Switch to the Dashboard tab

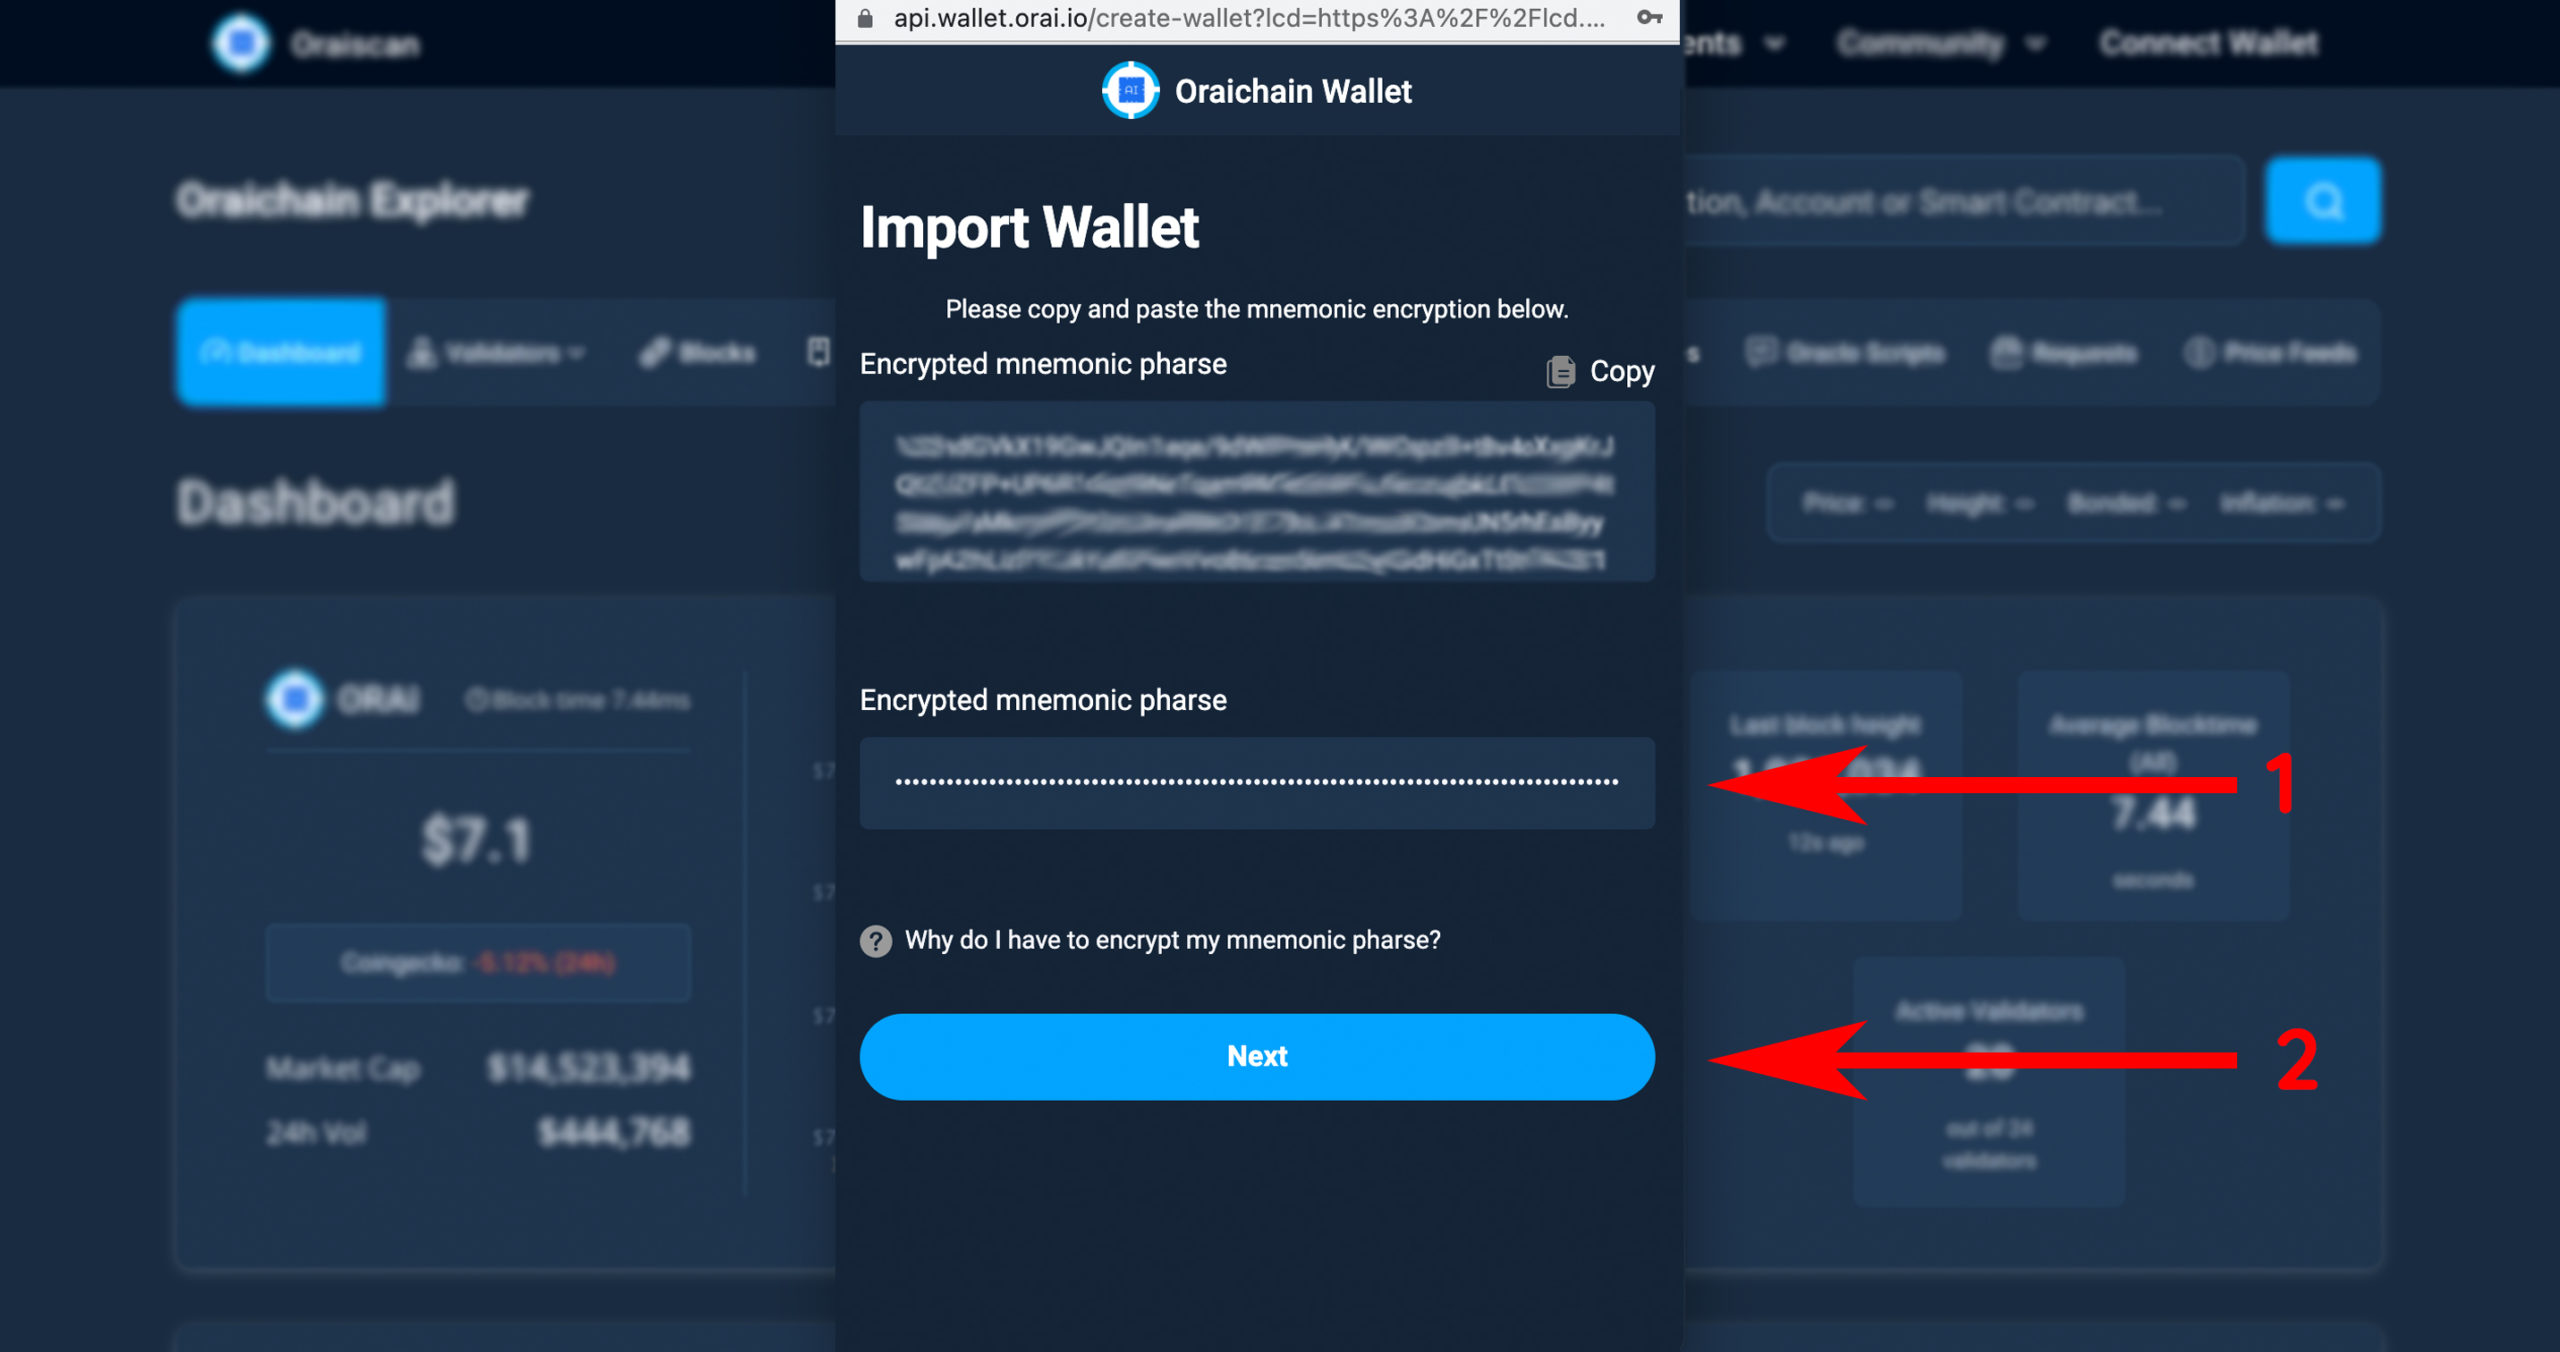[x=281, y=352]
